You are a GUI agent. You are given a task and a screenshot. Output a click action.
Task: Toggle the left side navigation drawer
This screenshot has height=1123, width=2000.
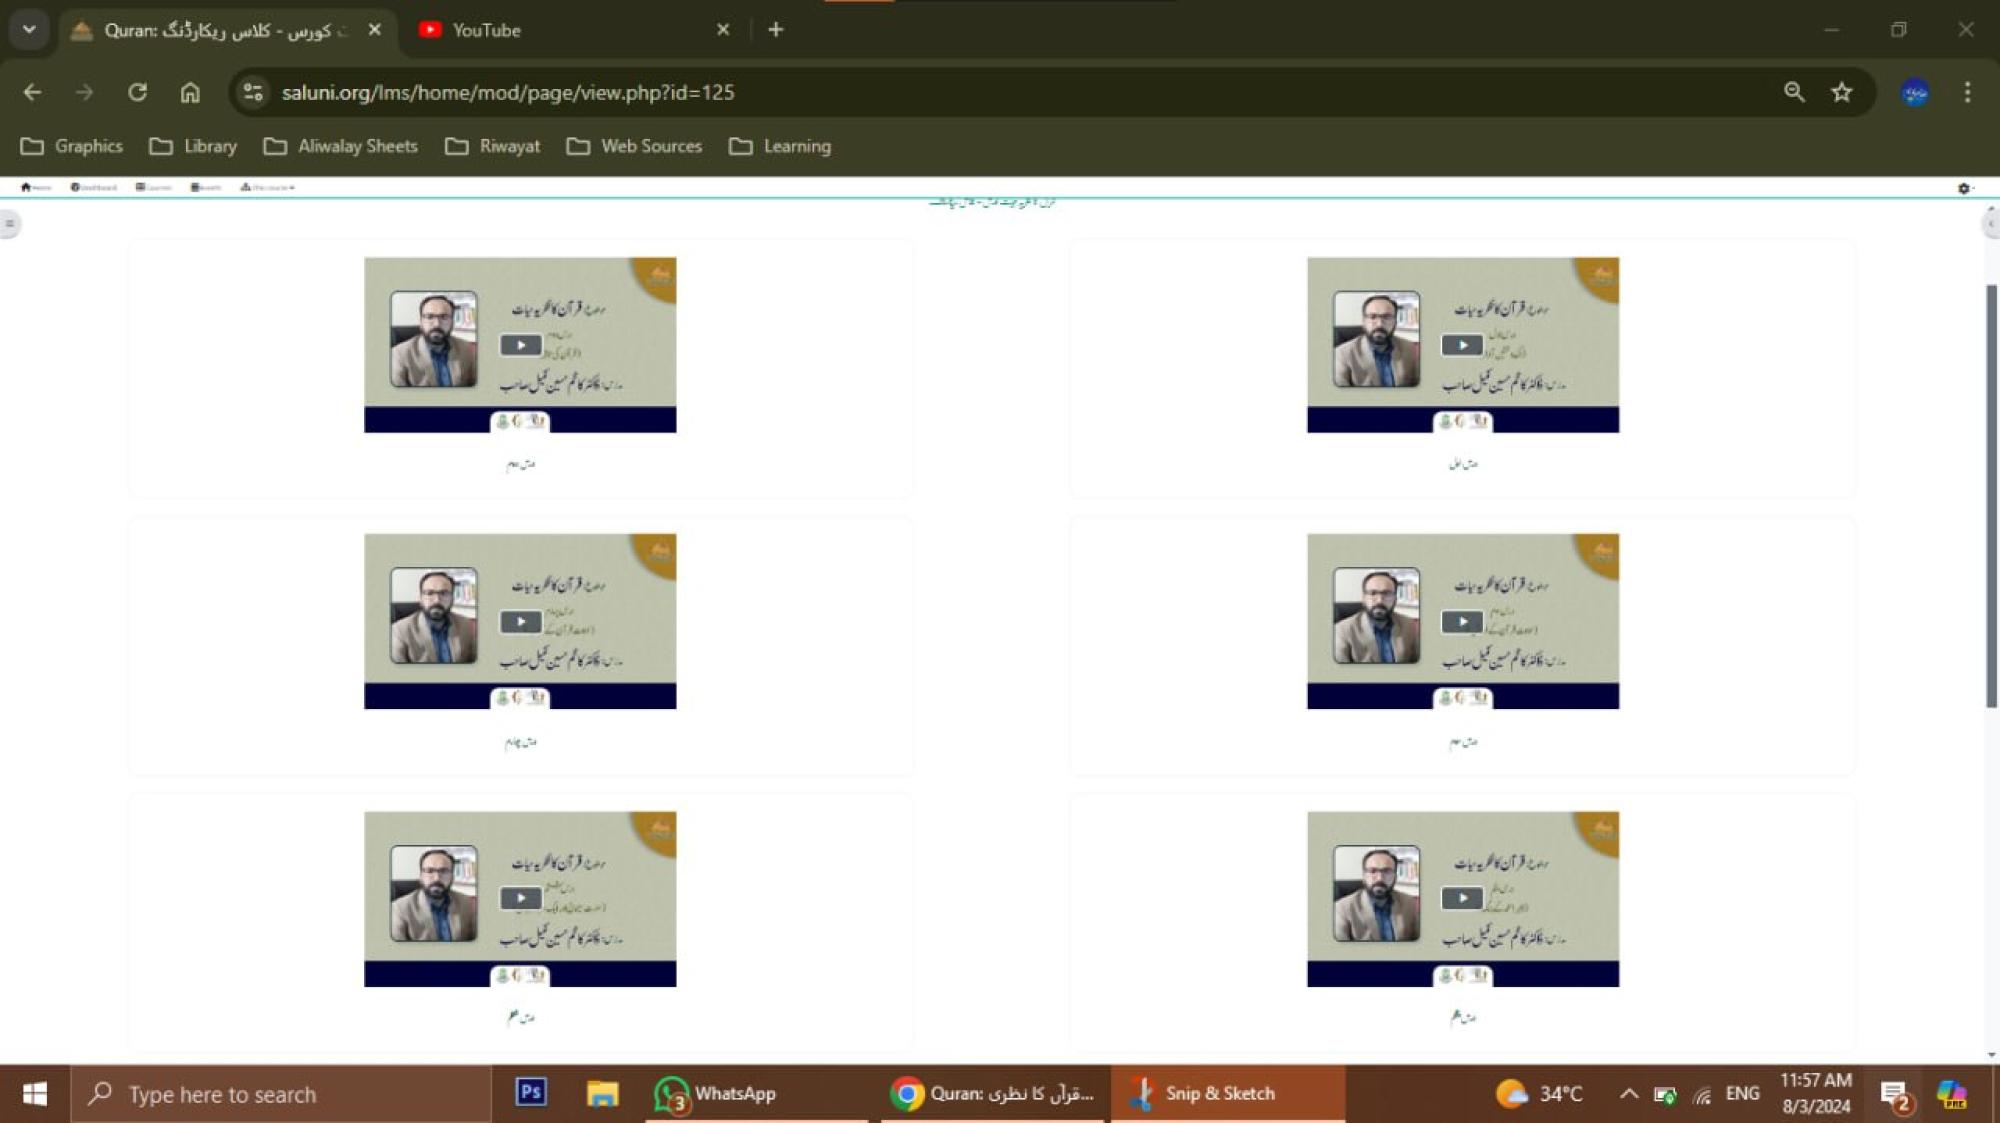pyautogui.click(x=10, y=223)
